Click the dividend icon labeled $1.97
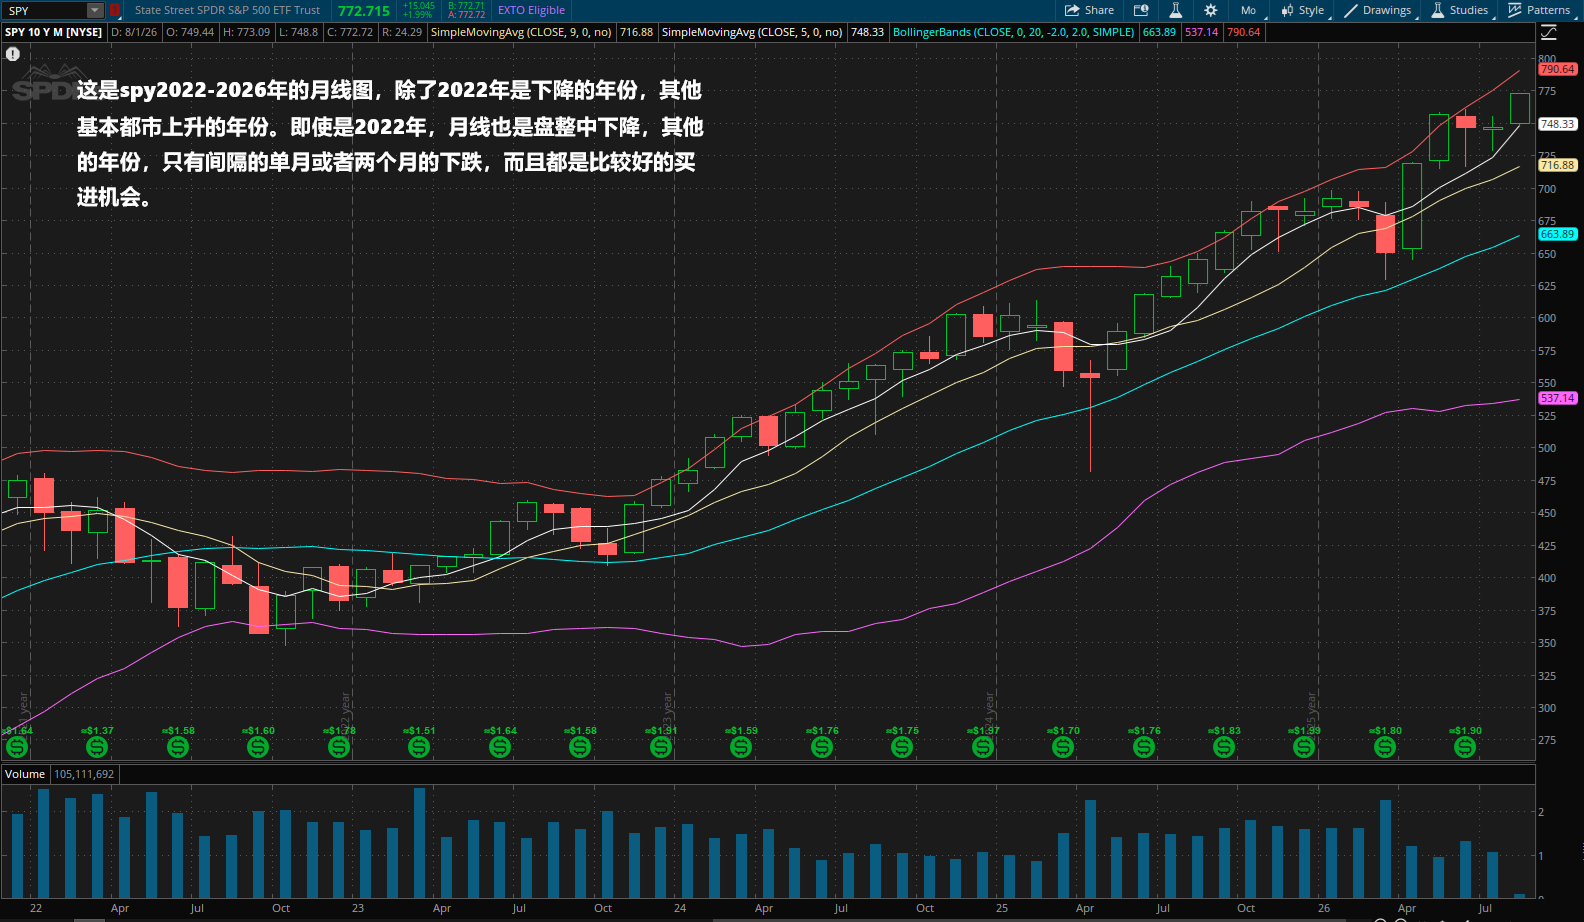 click(983, 747)
